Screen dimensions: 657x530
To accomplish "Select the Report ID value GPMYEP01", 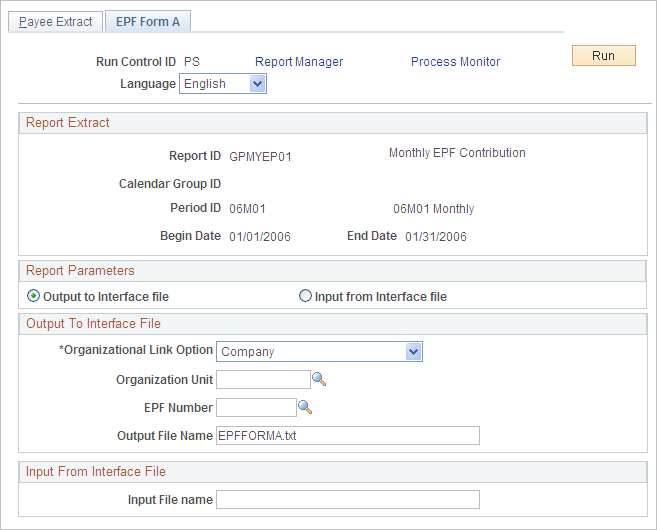I will [x=260, y=157].
